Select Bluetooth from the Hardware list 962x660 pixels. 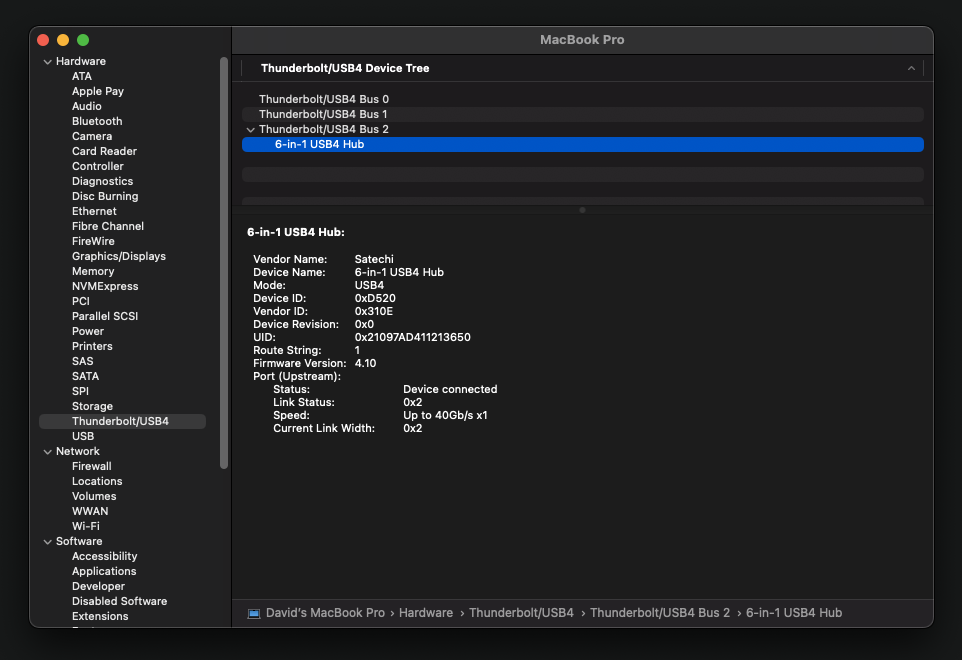tap(97, 122)
